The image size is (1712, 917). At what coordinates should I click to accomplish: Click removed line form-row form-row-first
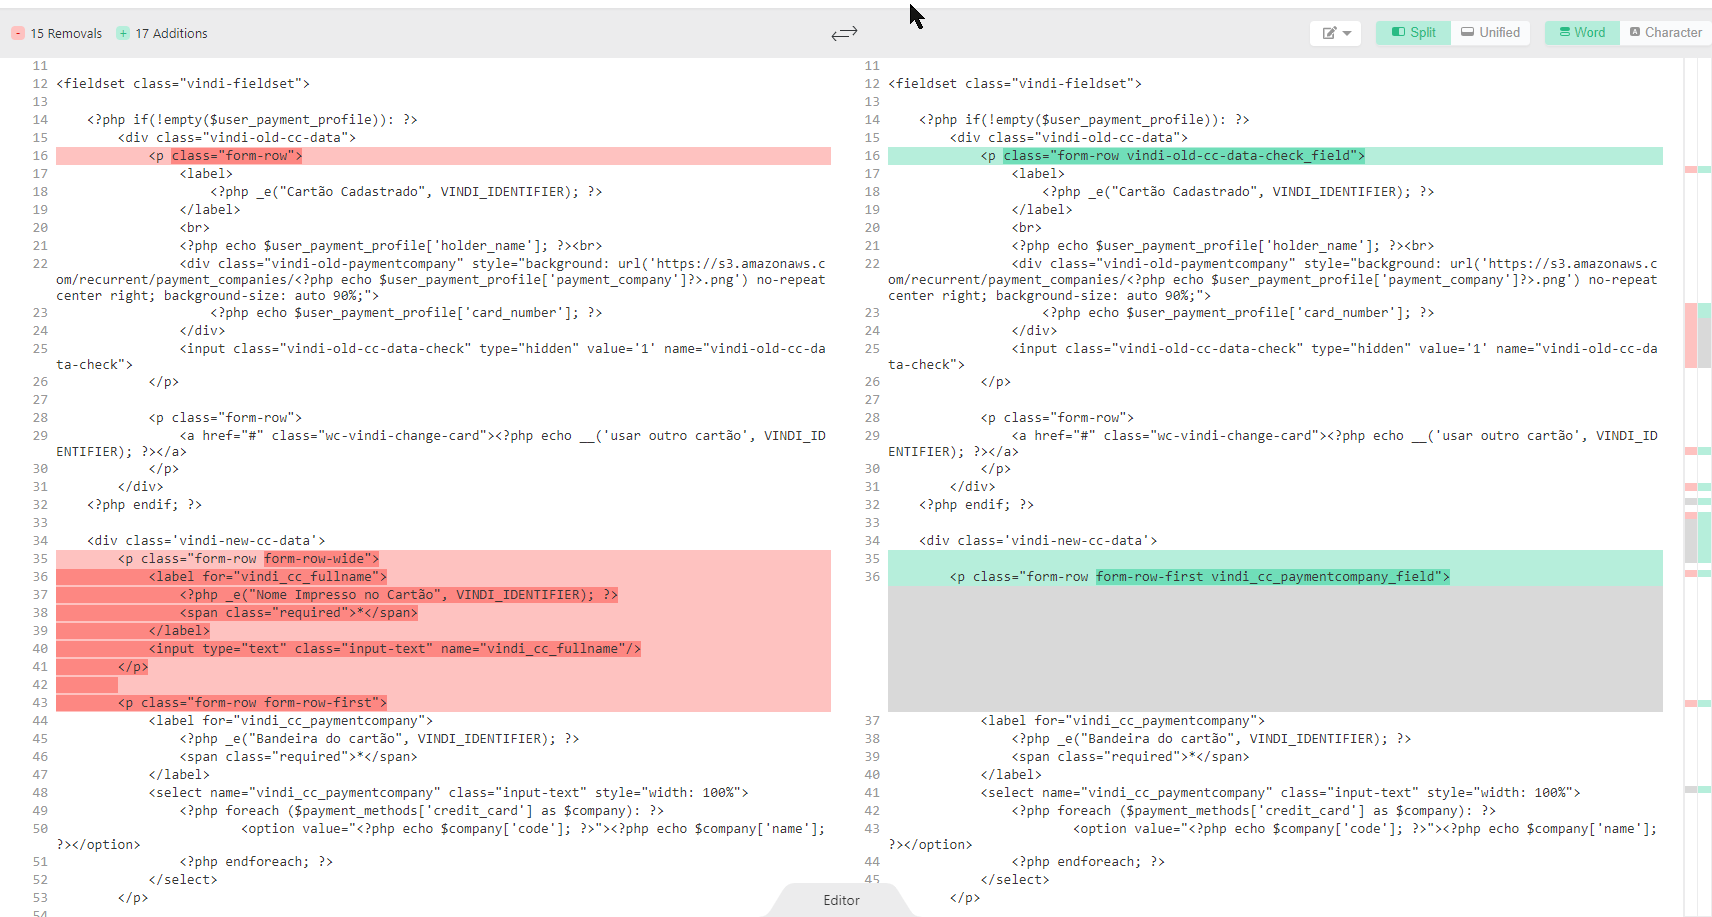pos(443,703)
